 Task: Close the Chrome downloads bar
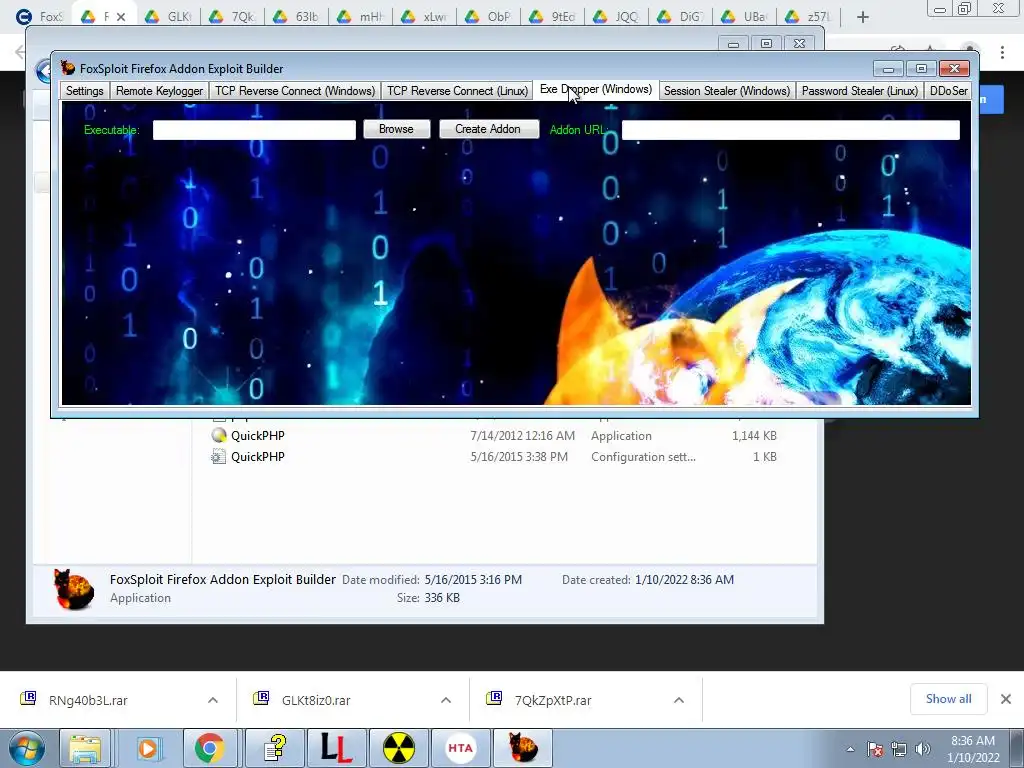[1006, 699]
